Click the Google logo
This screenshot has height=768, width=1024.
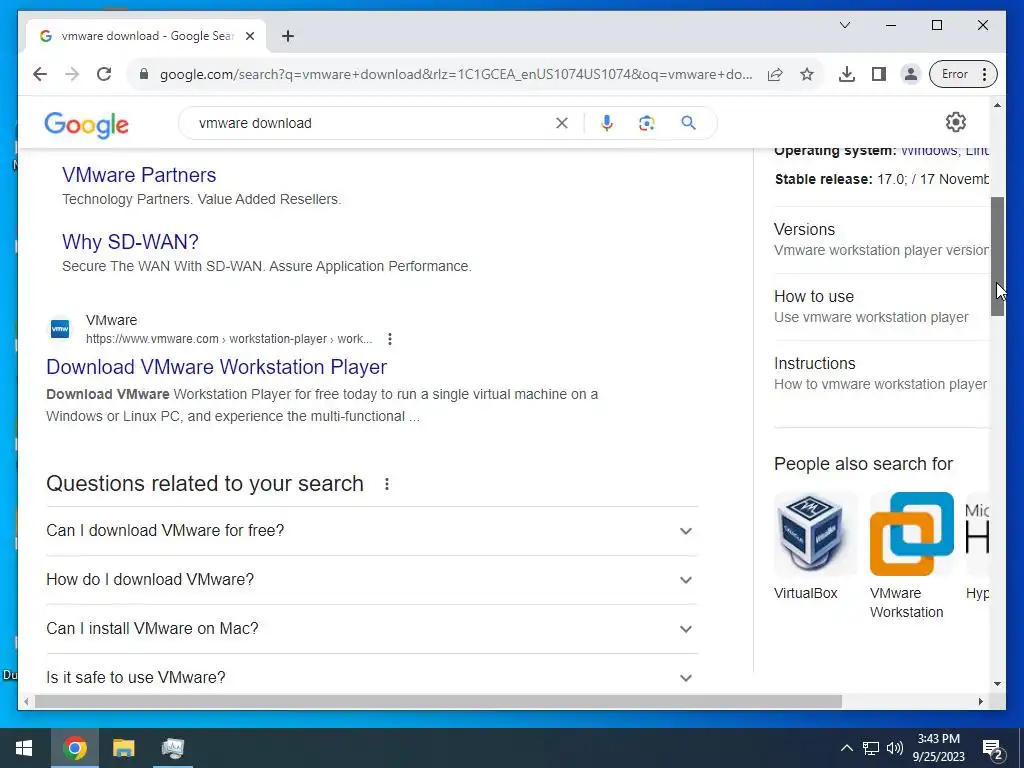point(86,124)
